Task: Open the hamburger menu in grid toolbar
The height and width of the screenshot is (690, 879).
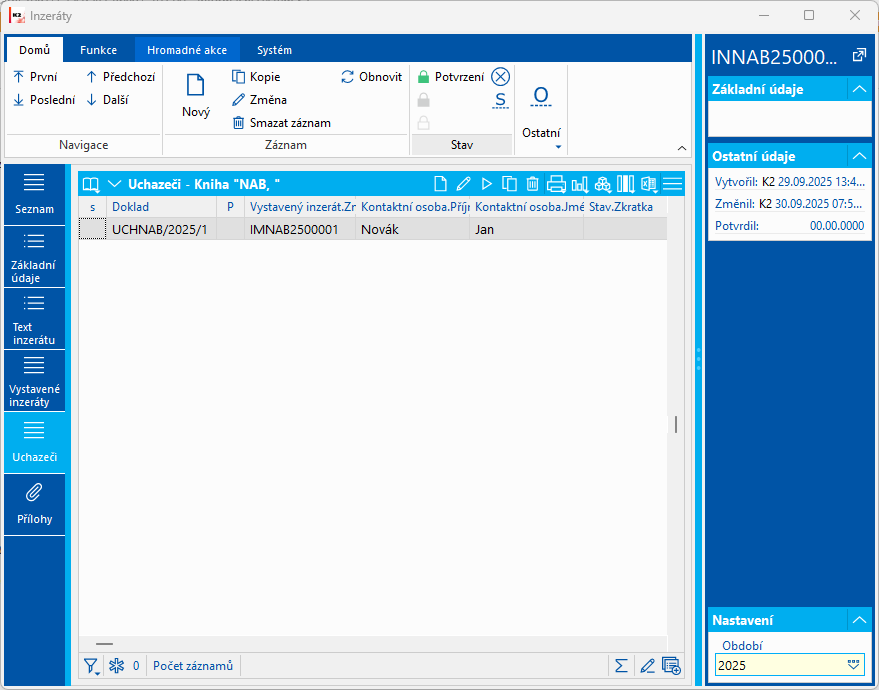Action: [672, 184]
